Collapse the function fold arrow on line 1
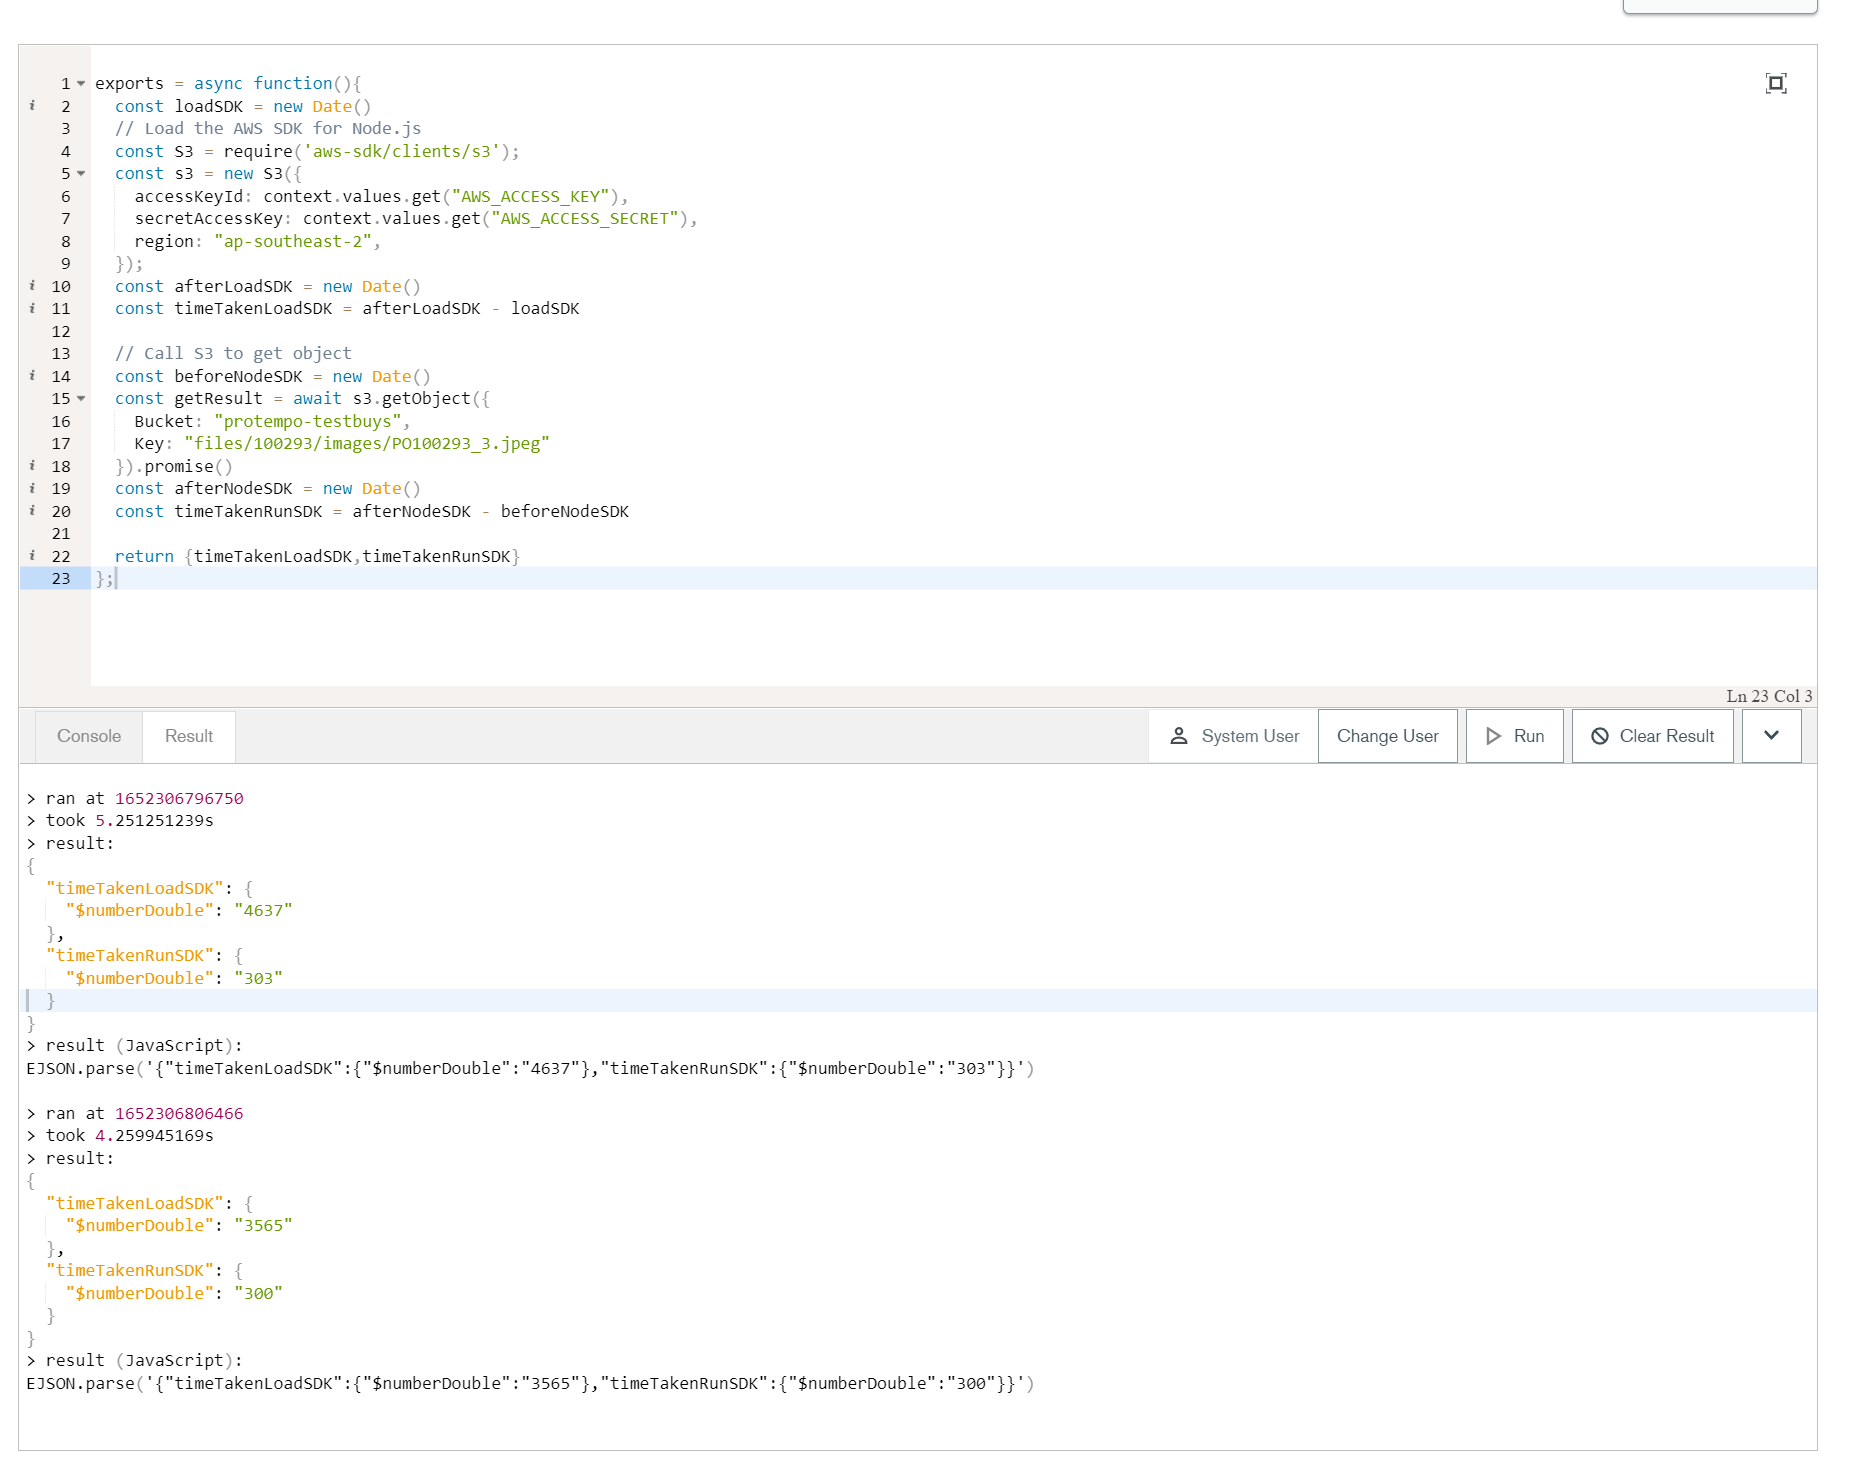1864x1477 pixels. pyautogui.click(x=81, y=84)
